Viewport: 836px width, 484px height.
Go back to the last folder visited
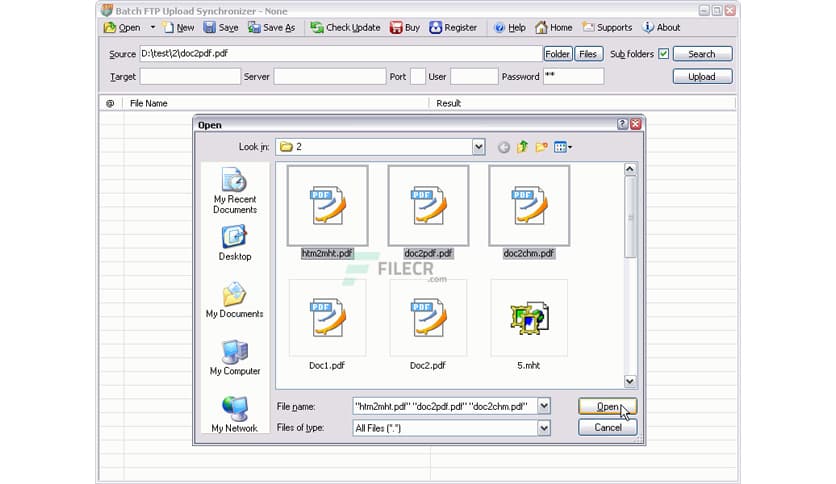503,147
